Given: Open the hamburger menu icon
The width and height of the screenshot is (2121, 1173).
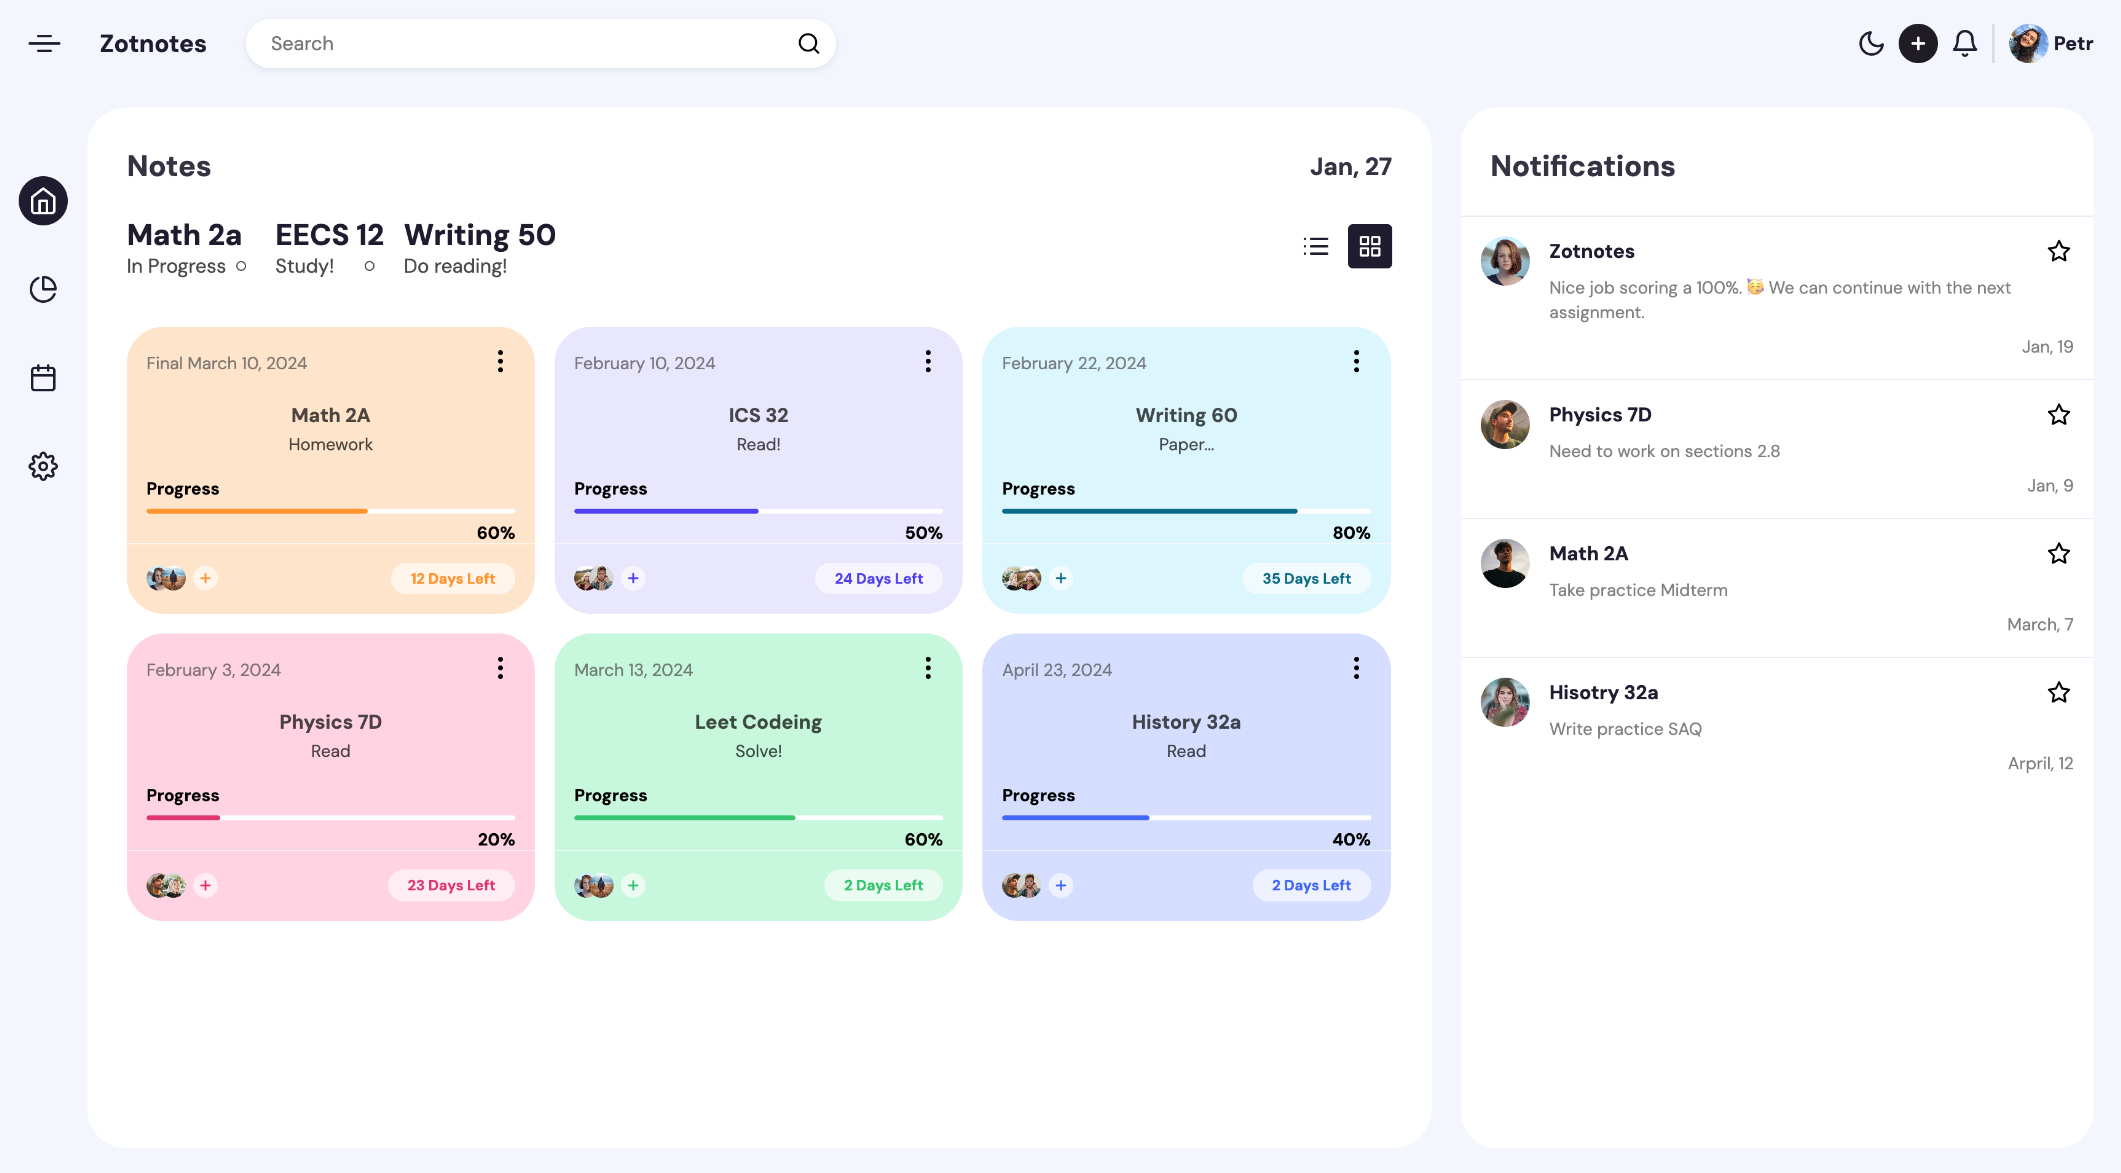Looking at the screenshot, I should [44, 43].
